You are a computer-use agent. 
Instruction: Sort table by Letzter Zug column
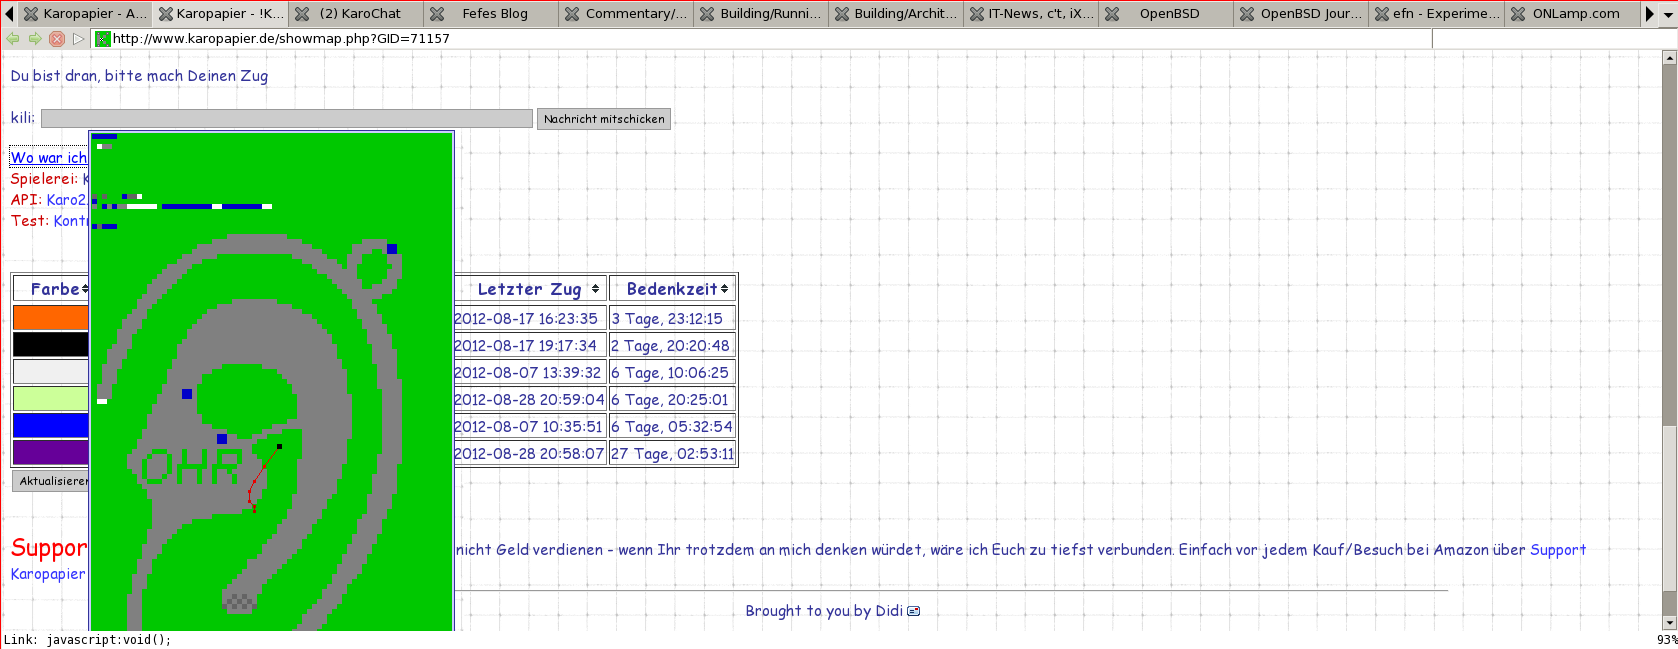tap(530, 289)
